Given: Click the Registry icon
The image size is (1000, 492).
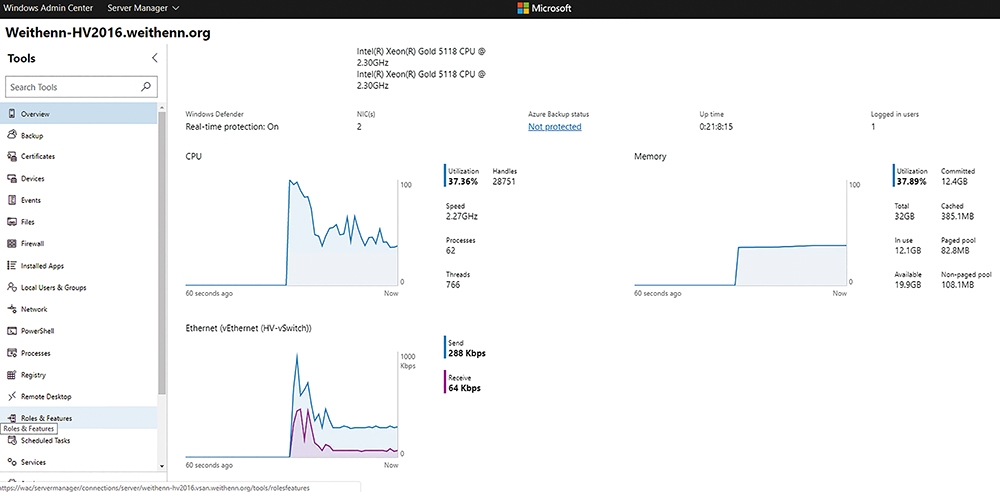Looking at the screenshot, I should tap(11, 375).
